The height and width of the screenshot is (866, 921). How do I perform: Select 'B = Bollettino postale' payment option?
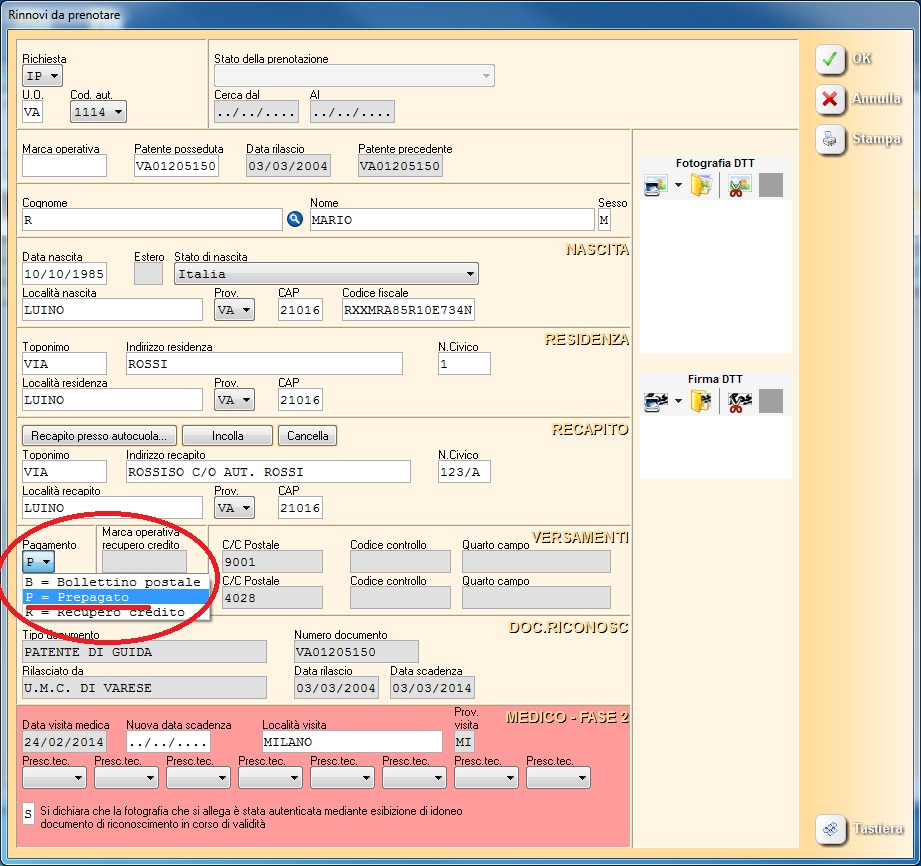[116, 581]
